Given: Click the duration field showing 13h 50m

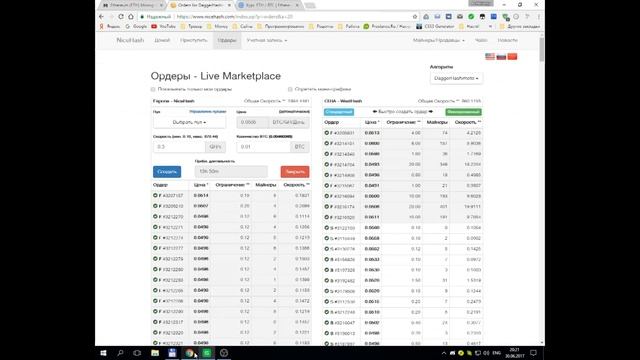Looking at the screenshot, I should click(231, 171).
